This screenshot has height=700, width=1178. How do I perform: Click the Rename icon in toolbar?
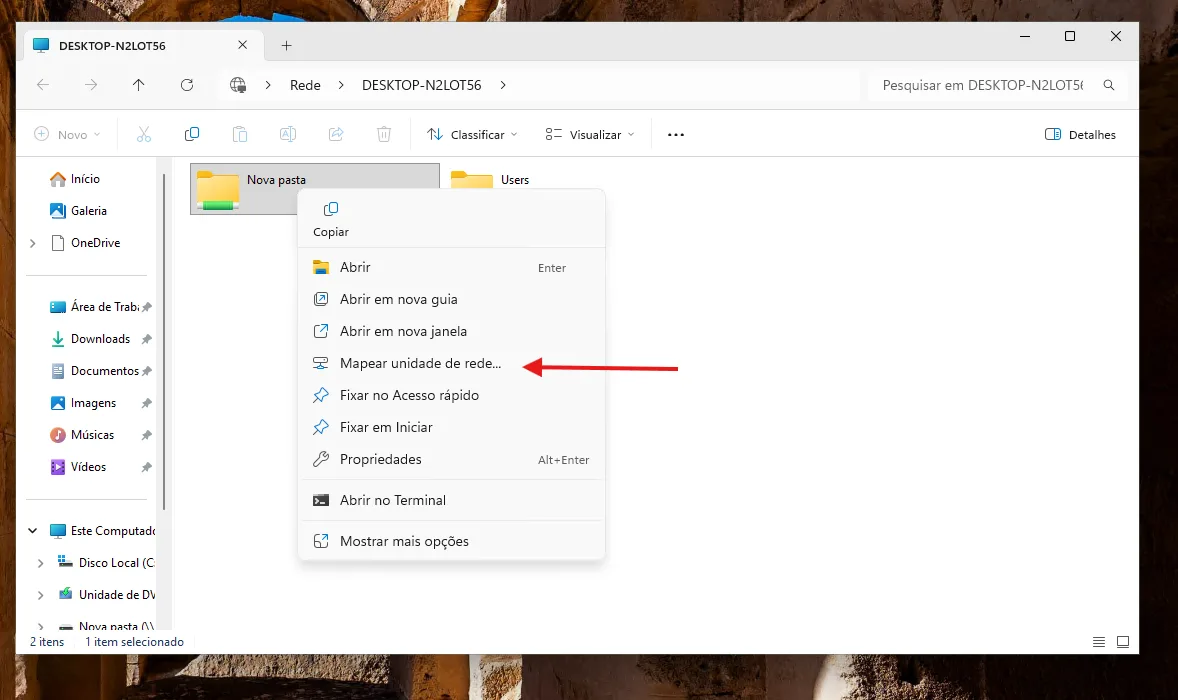(288, 134)
